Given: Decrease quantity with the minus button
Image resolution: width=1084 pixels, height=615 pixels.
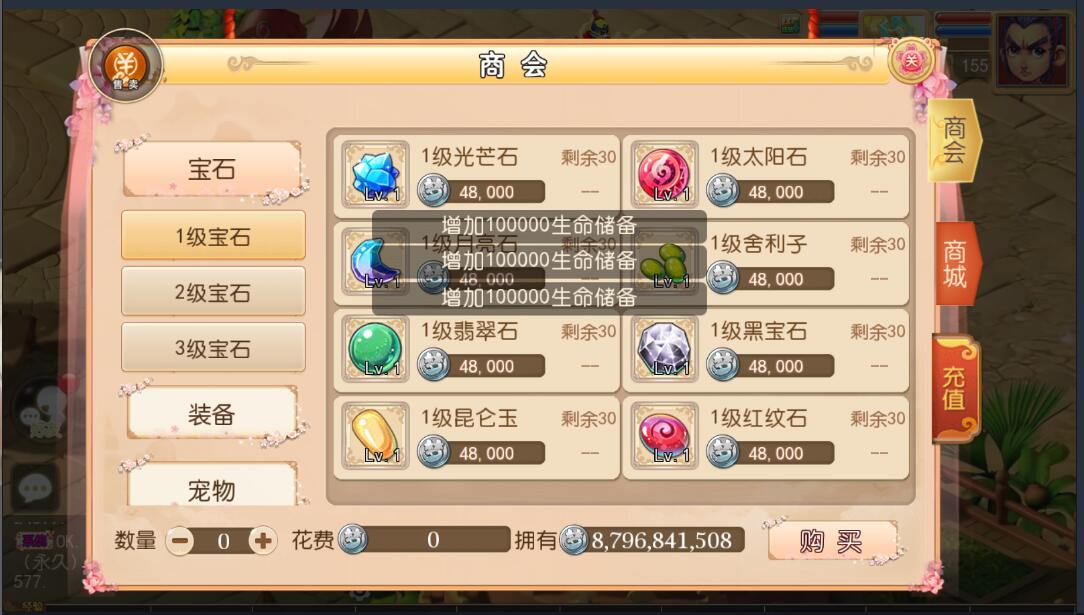Looking at the screenshot, I should pos(180,540).
